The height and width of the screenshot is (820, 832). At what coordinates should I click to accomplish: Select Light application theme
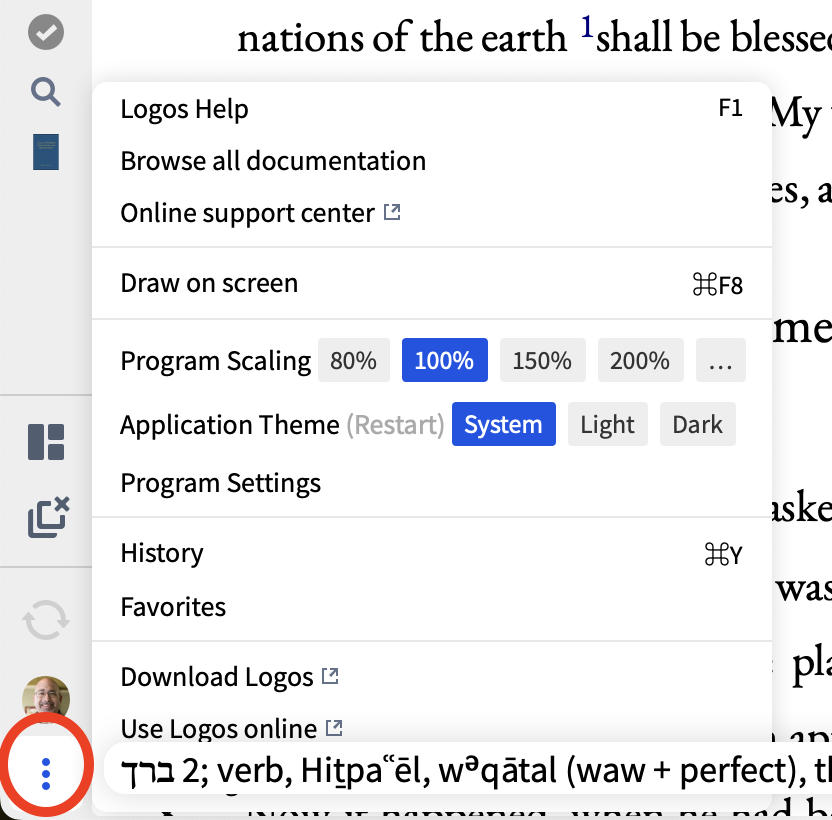(608, 424)
